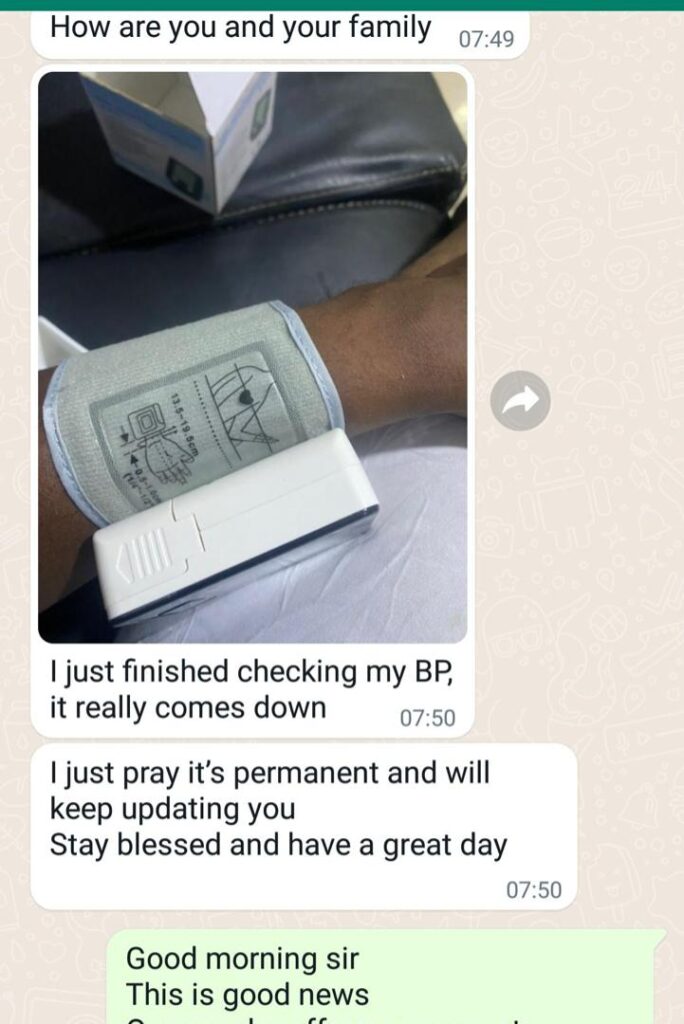Tap the 'it really comes down' text line
This screenshot has width=684, height=1024.
tap(187, 708)
